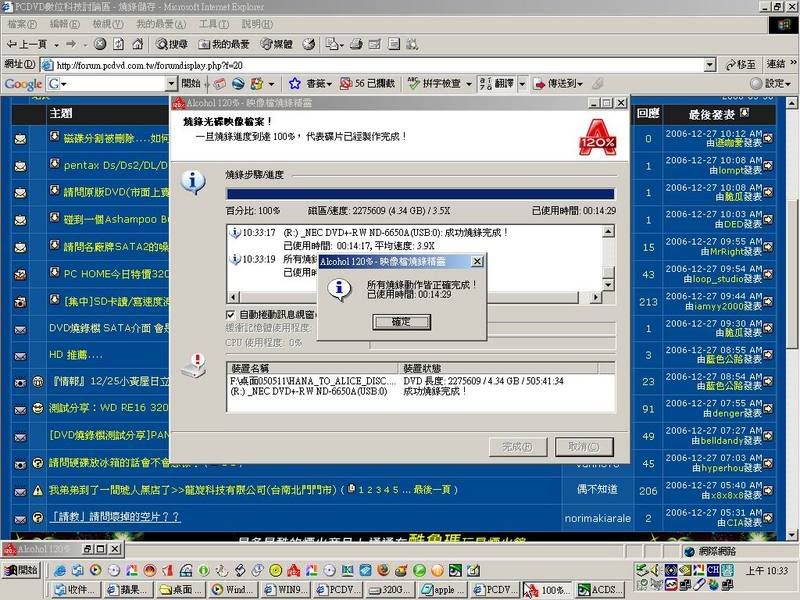Click the IE Forward arrow button
The height and width of the screenshot is (600, 800).
click(71, 44)
